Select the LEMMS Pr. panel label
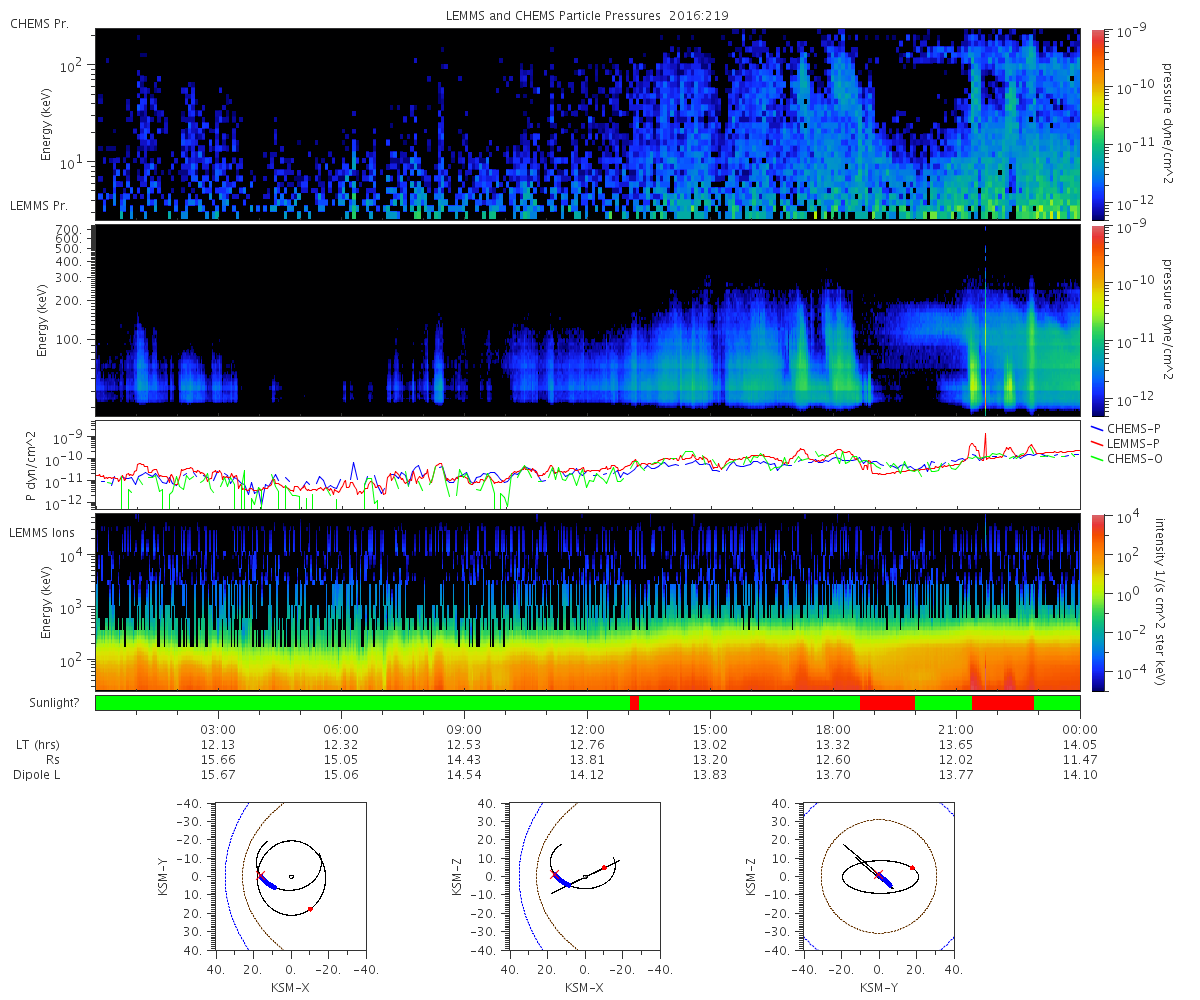 coord(39,205)
